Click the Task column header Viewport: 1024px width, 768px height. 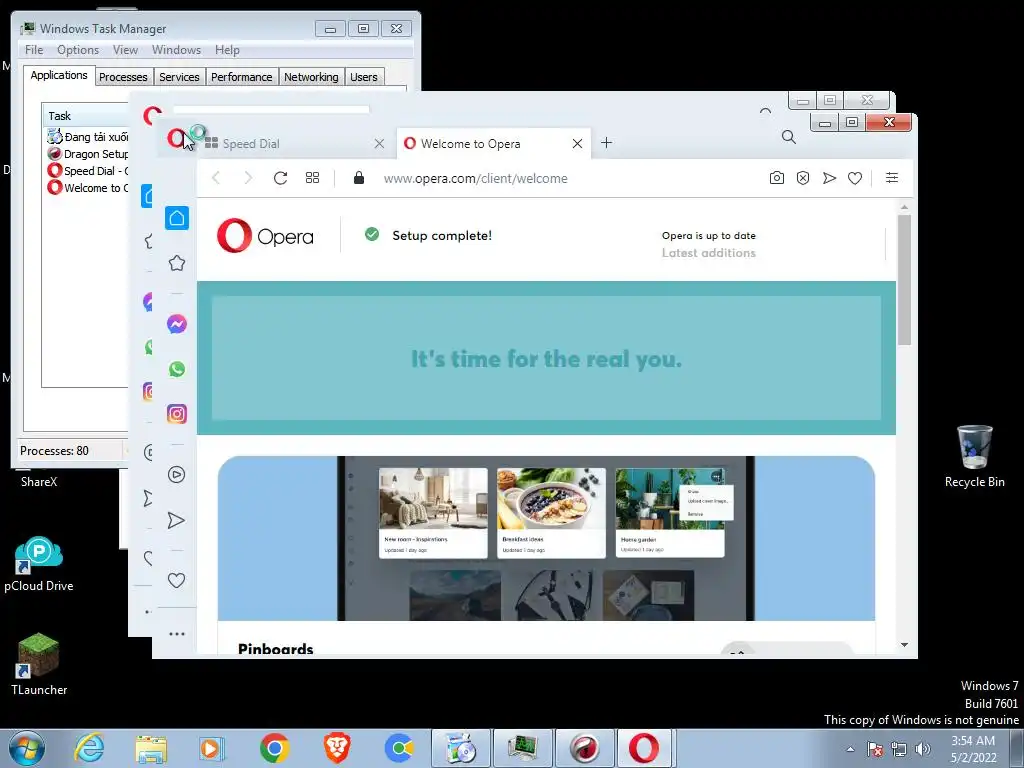pos(85,116)
